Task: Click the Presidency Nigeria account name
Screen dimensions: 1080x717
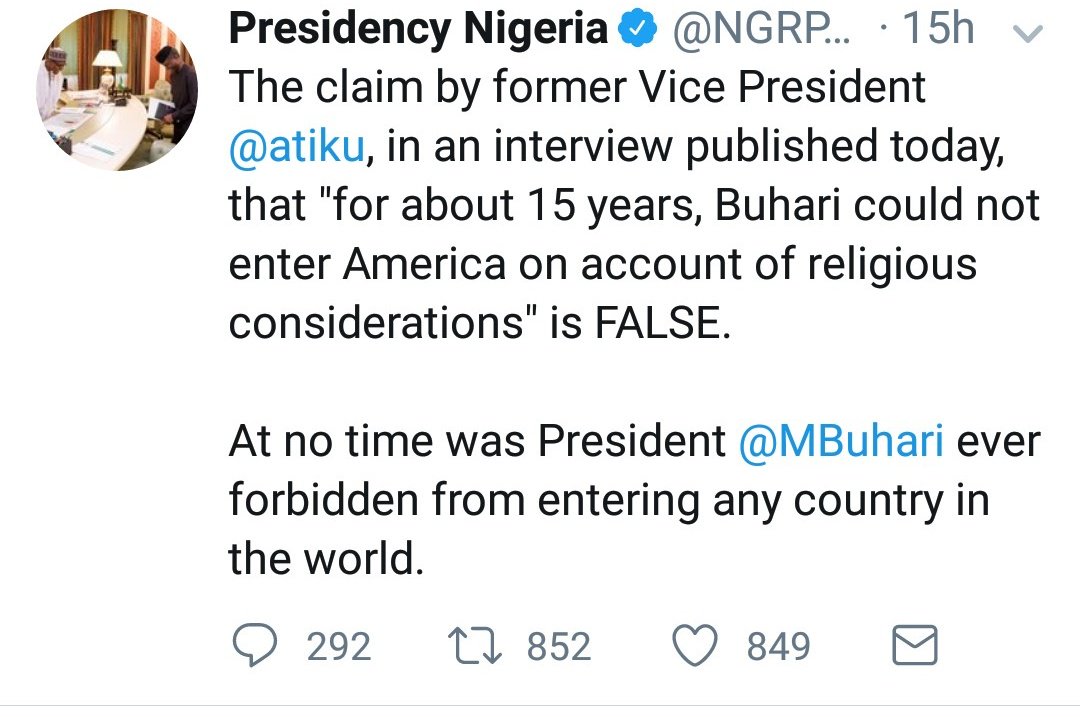Action: (418, 31)
